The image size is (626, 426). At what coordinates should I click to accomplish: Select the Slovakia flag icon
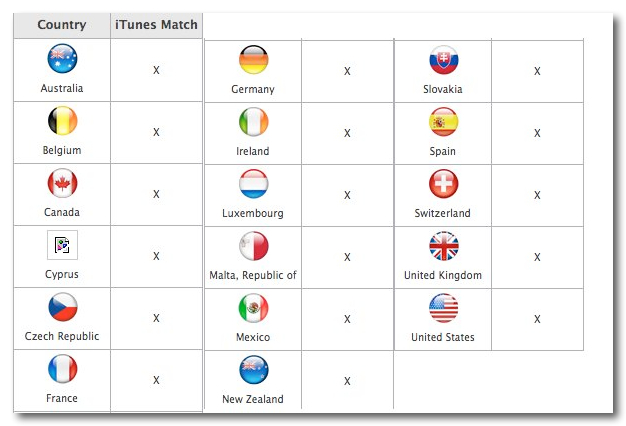pyautogui.click(x=444, y=59)
